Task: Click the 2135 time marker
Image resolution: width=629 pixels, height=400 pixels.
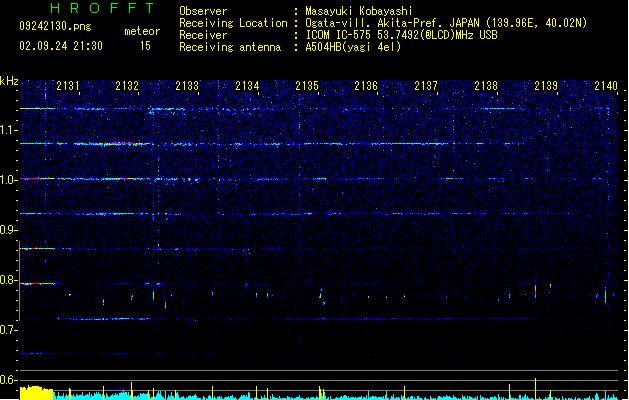Action: (x=306, y=86)
